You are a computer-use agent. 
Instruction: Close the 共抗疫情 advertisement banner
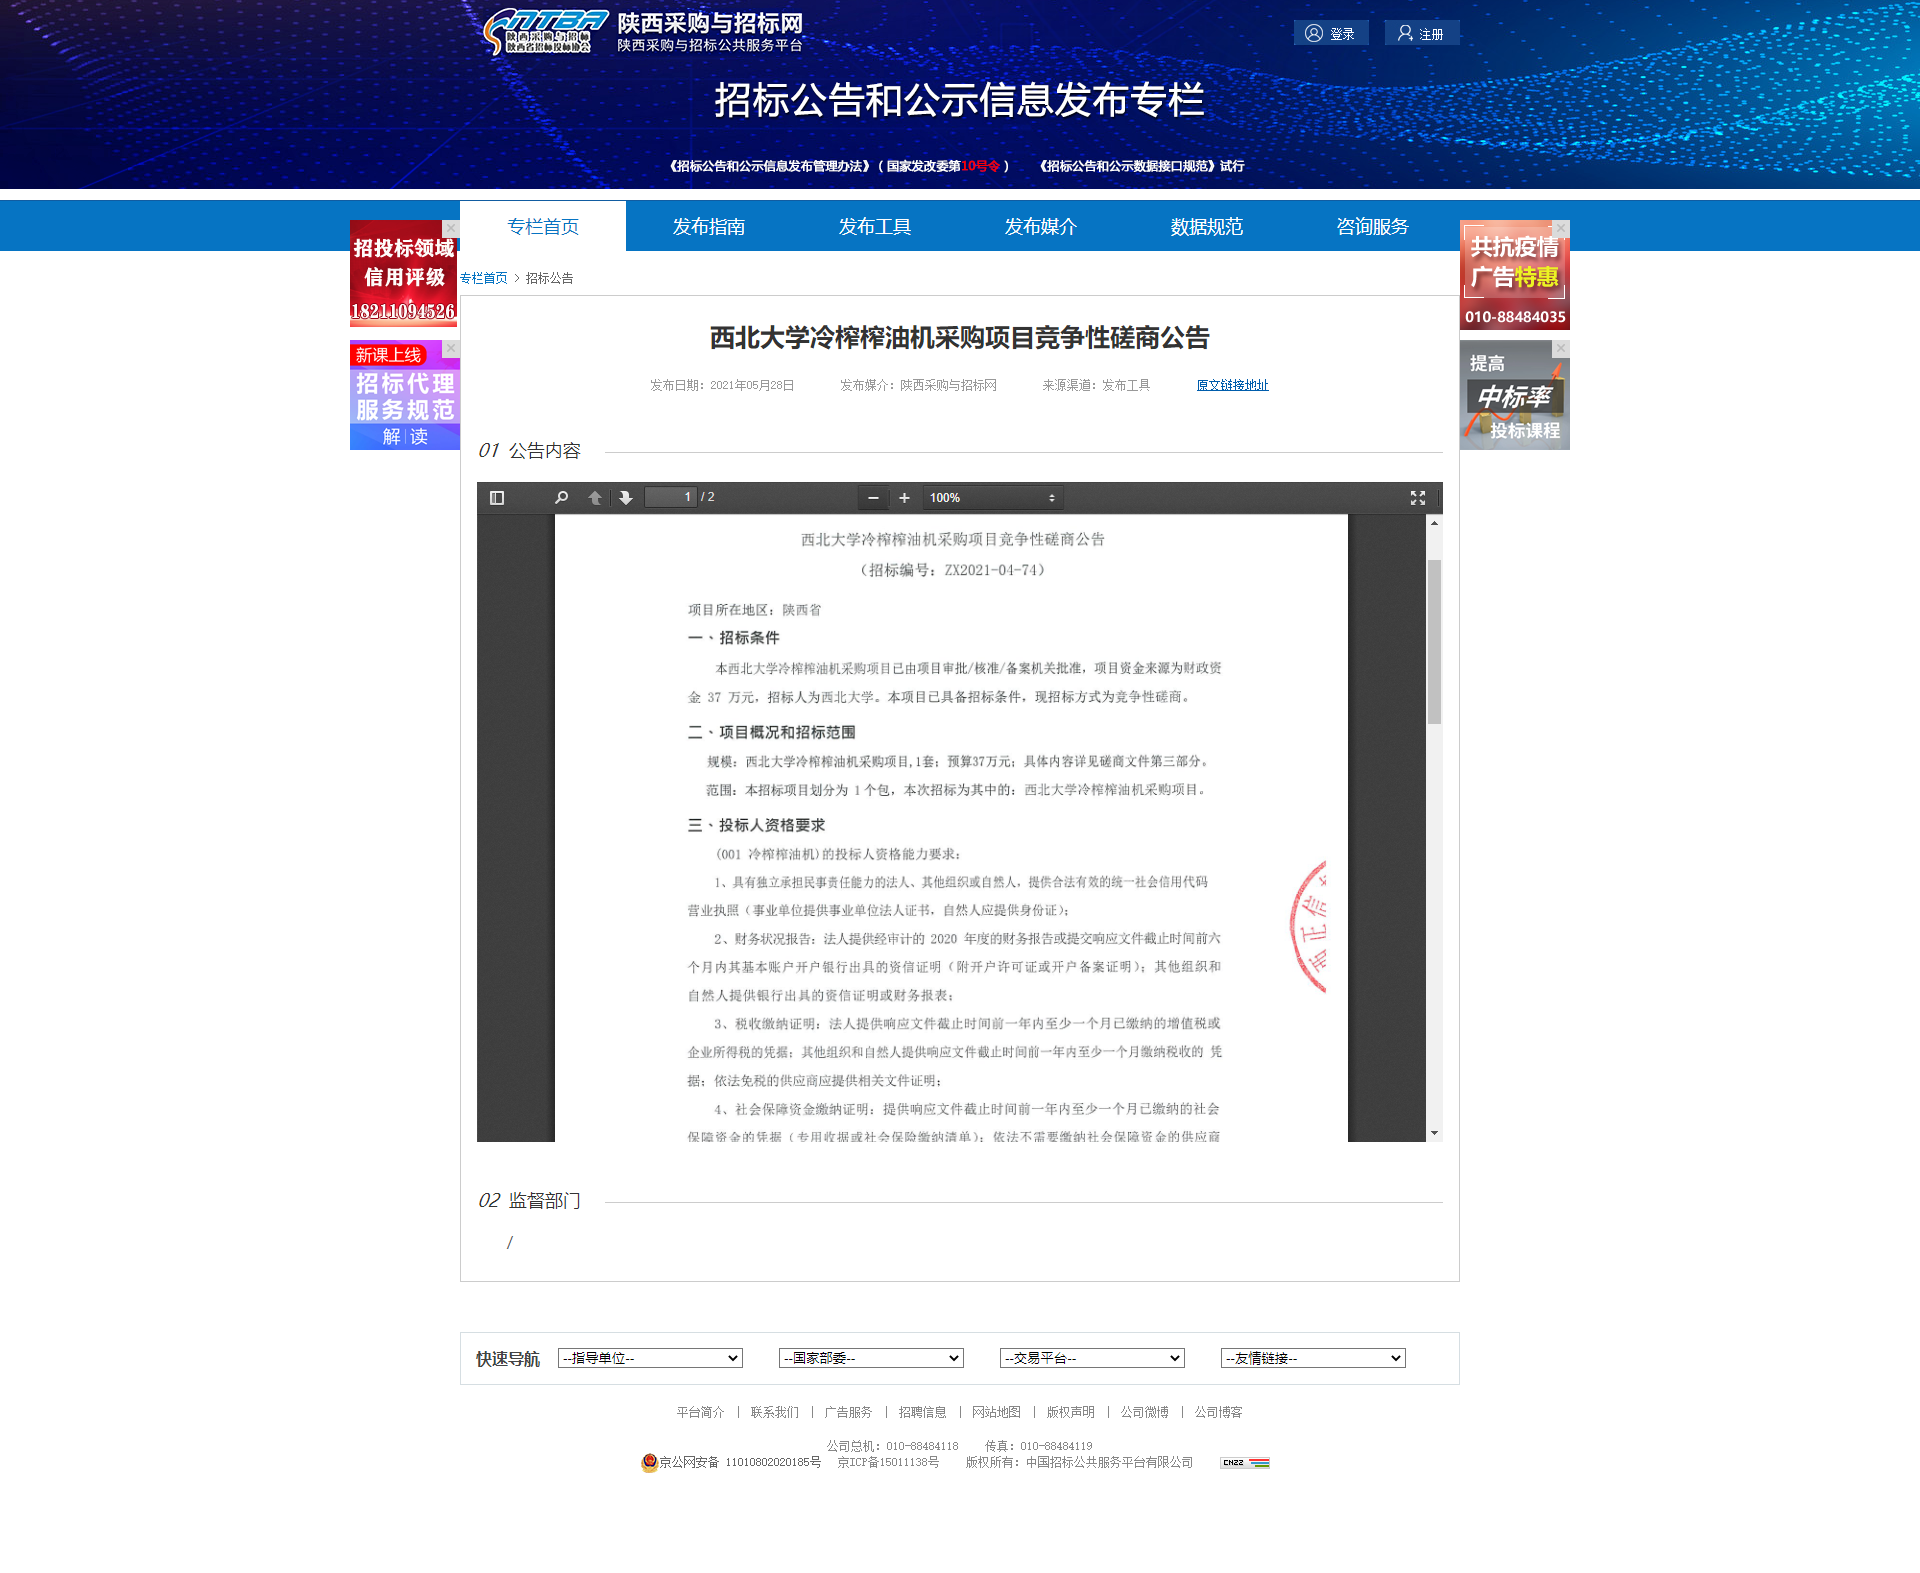[1561, 229]
